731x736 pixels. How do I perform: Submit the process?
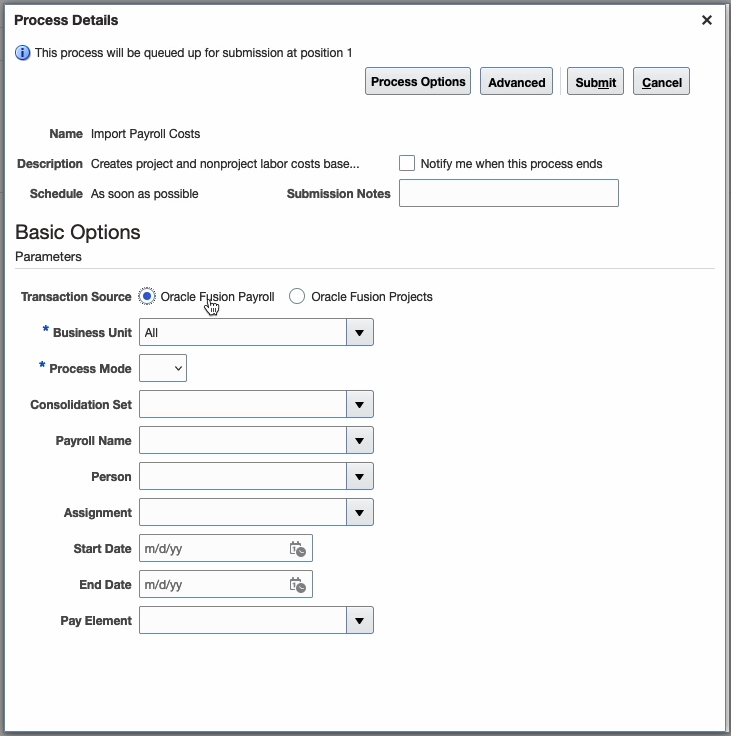coord(595,82)
